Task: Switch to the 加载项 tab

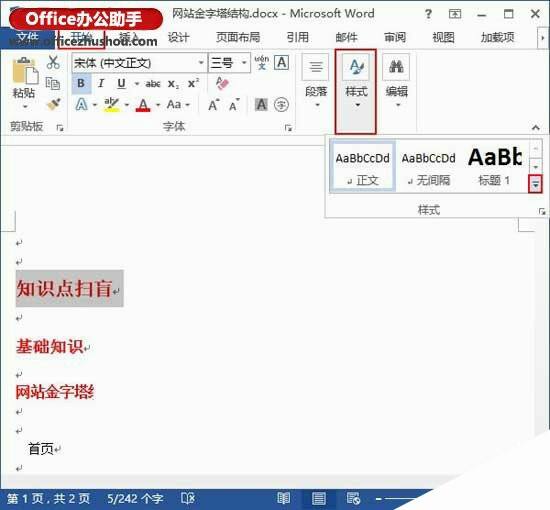Action: (497, 37)
